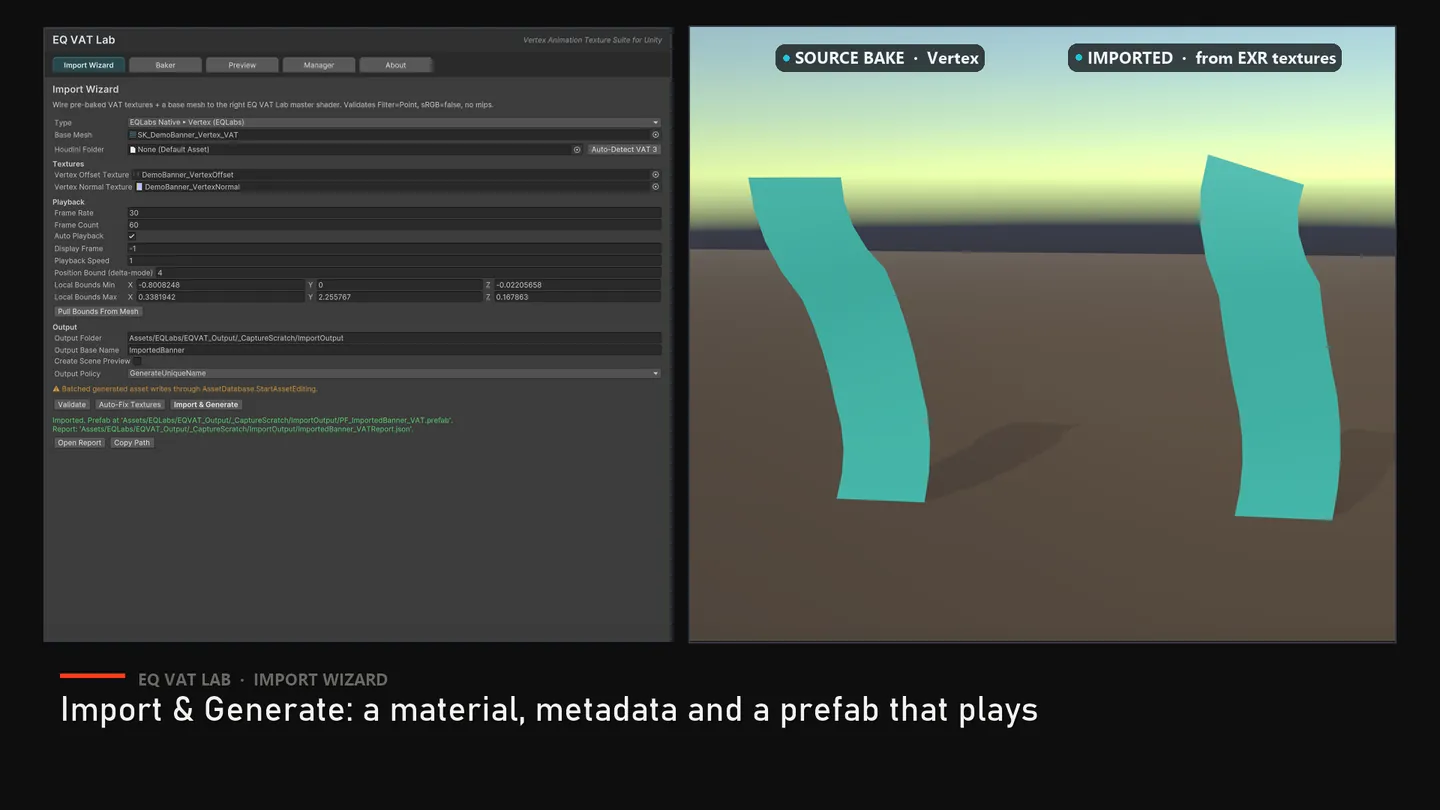Click the Frame Count field

394,225
